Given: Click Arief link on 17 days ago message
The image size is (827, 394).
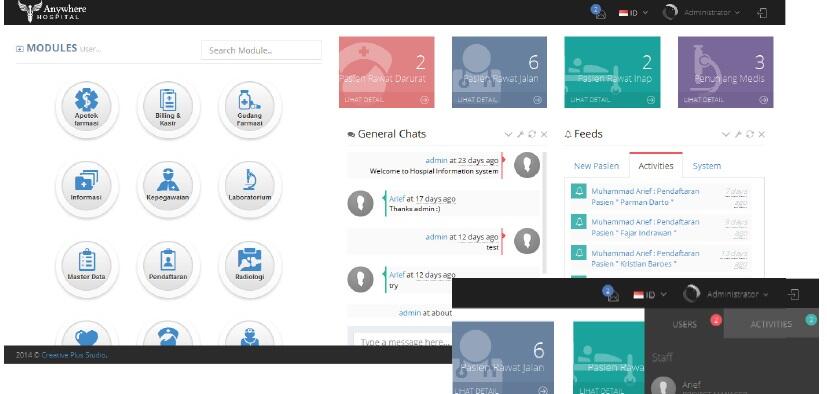Looking at the screenshot, I should tap(397, 199).
